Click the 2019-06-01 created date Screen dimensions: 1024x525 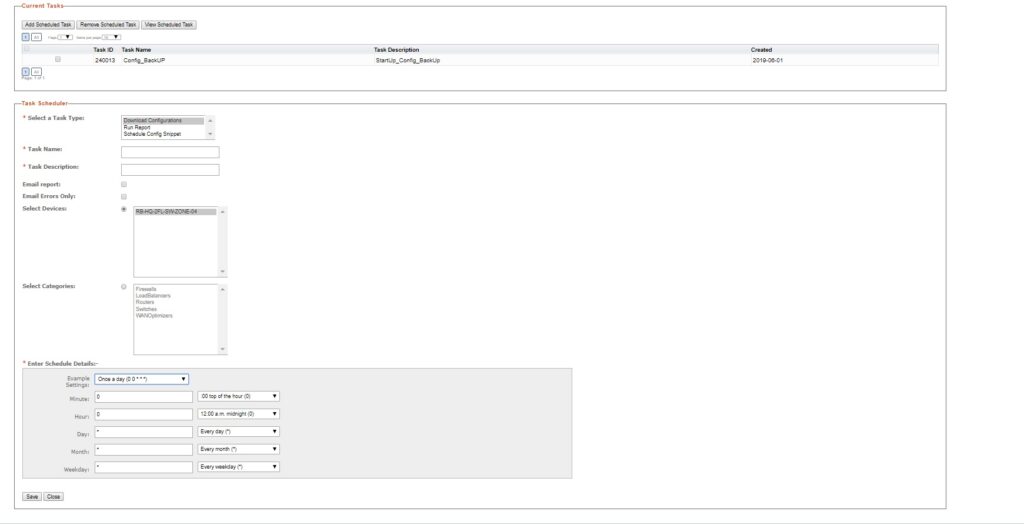click(x=768, y=60)
